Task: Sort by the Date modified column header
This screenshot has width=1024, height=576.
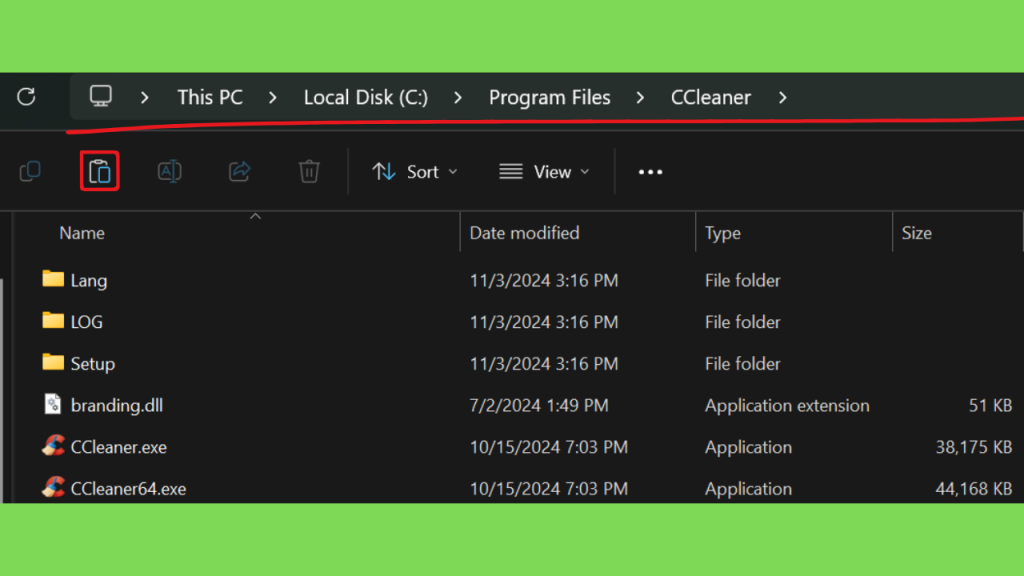Action: pyautogui.click(x=524, y=233)
